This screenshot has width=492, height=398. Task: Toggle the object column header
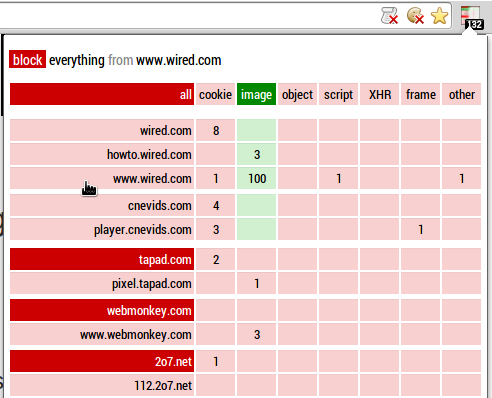297,94
